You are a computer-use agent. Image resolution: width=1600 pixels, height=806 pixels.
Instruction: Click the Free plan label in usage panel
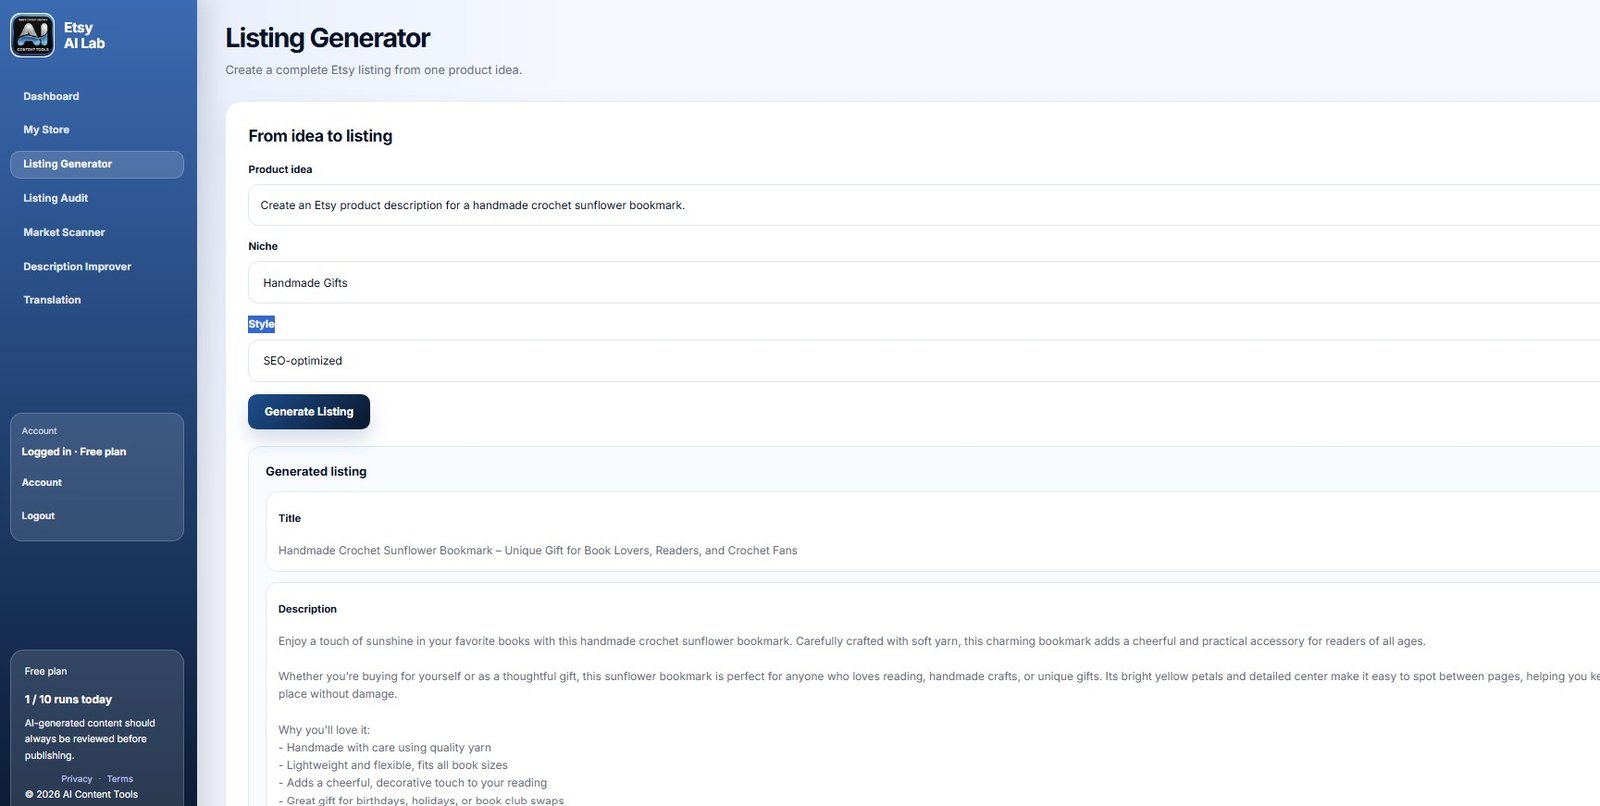pos(46,671)
